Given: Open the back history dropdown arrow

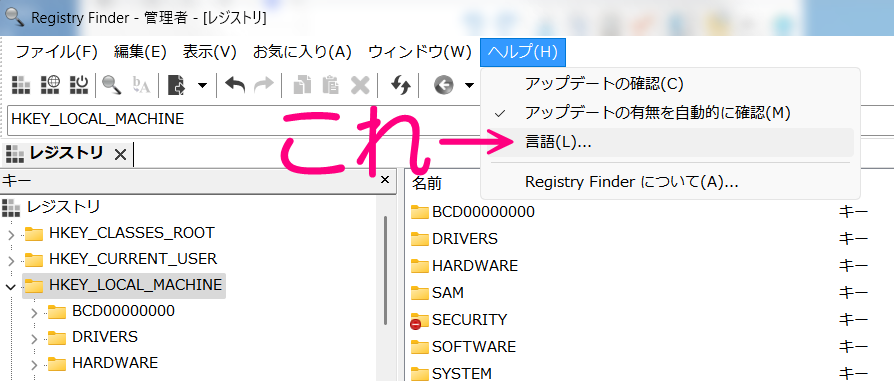Looking at the screenshot, I should click(x=469, y=86).
